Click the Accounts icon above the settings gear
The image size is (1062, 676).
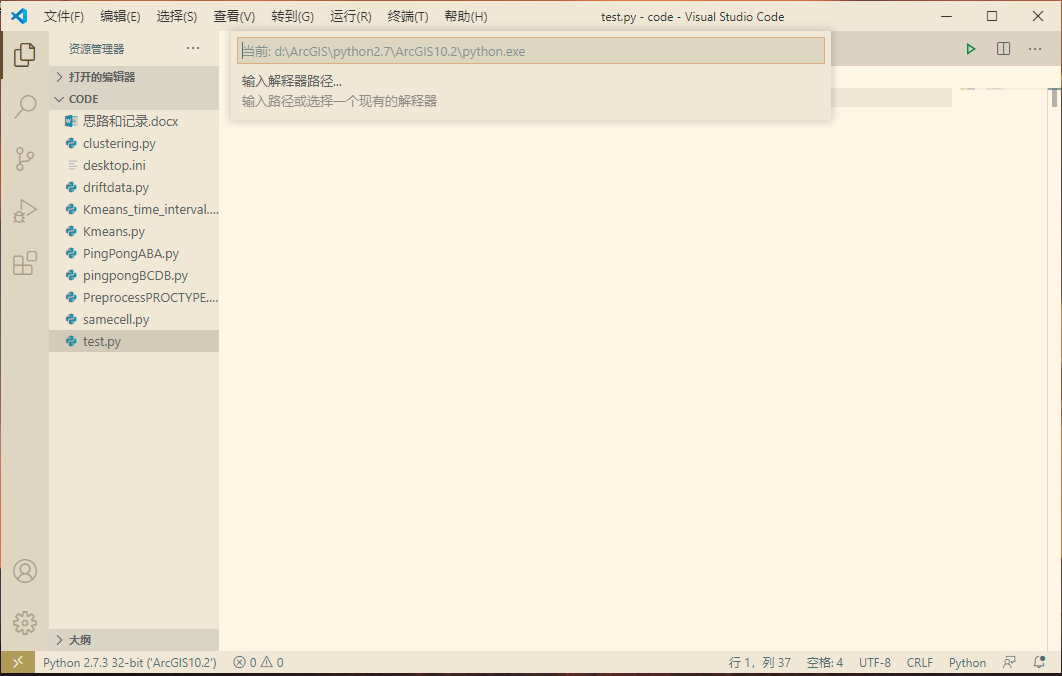[x=24, y=571]
